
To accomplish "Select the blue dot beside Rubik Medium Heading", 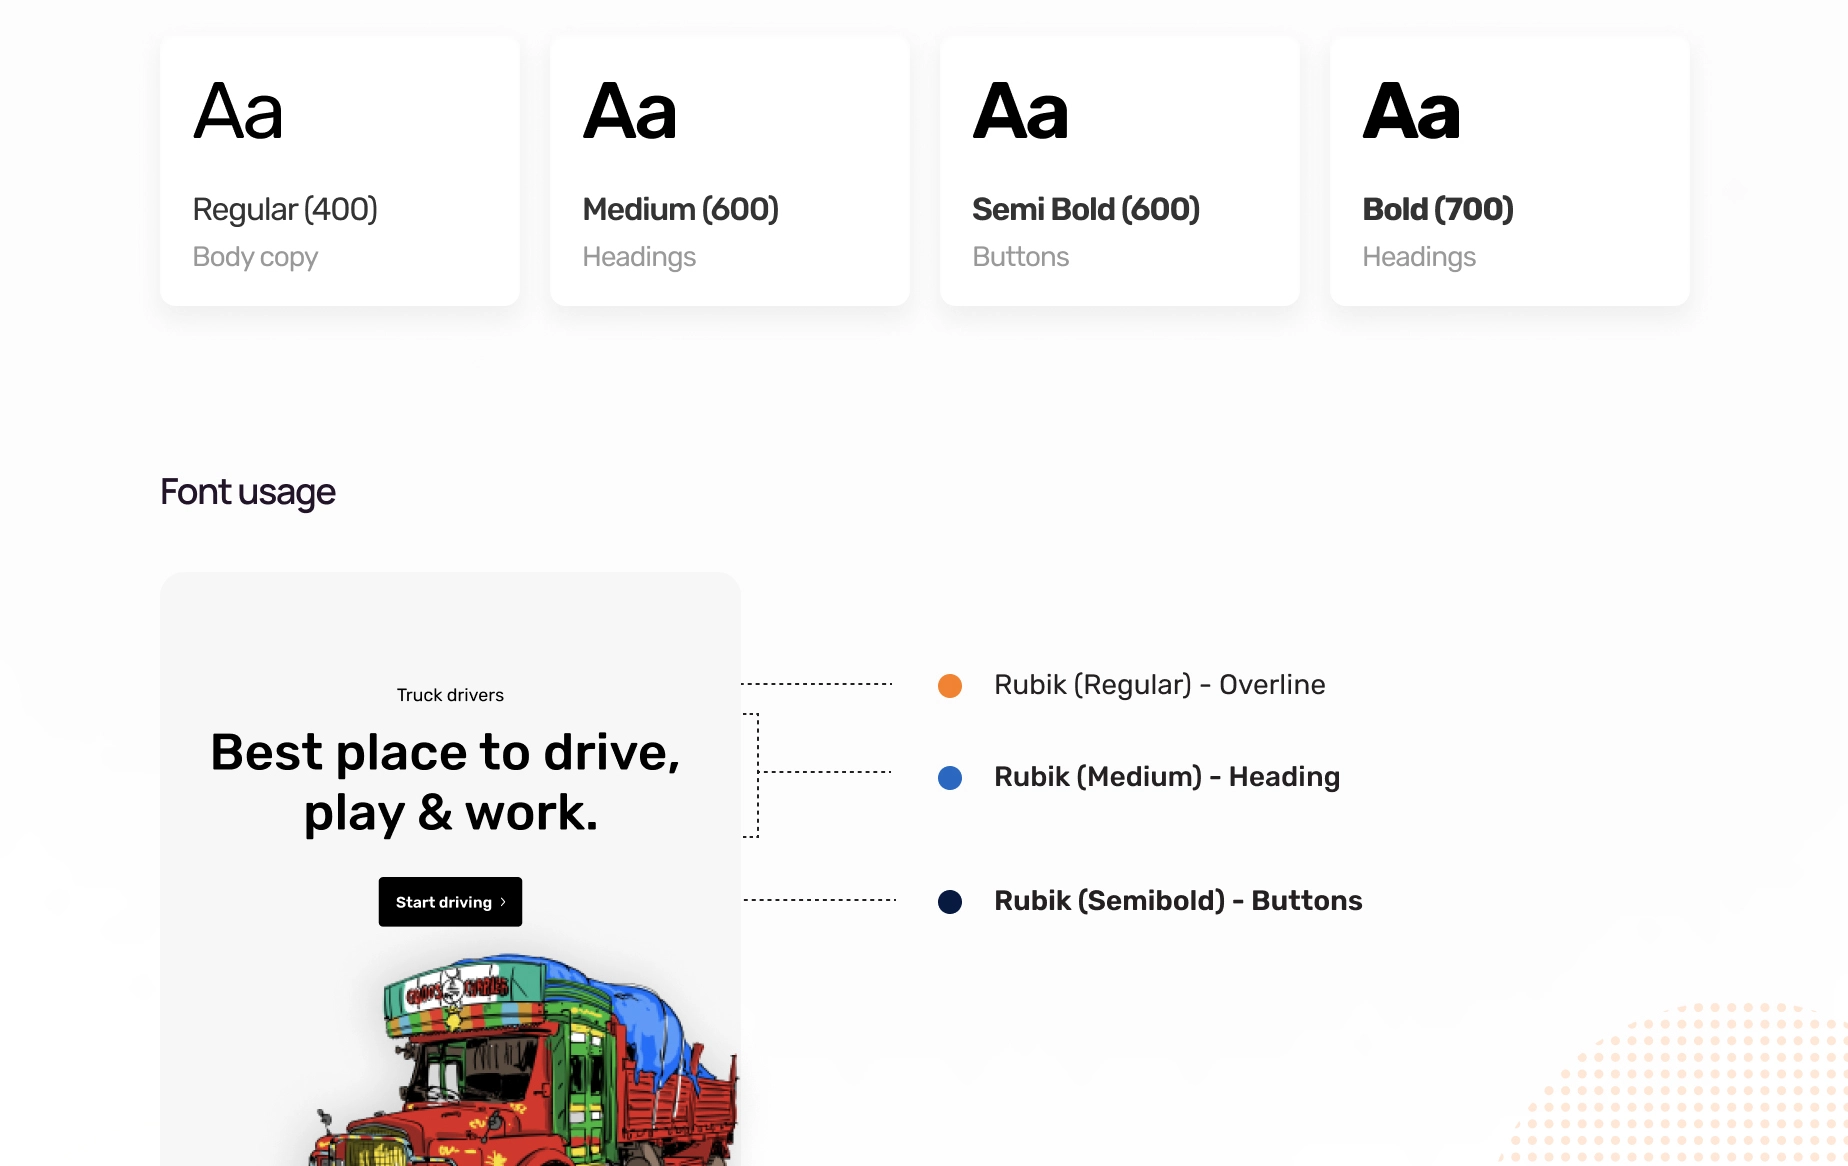I will click(950, 778).
